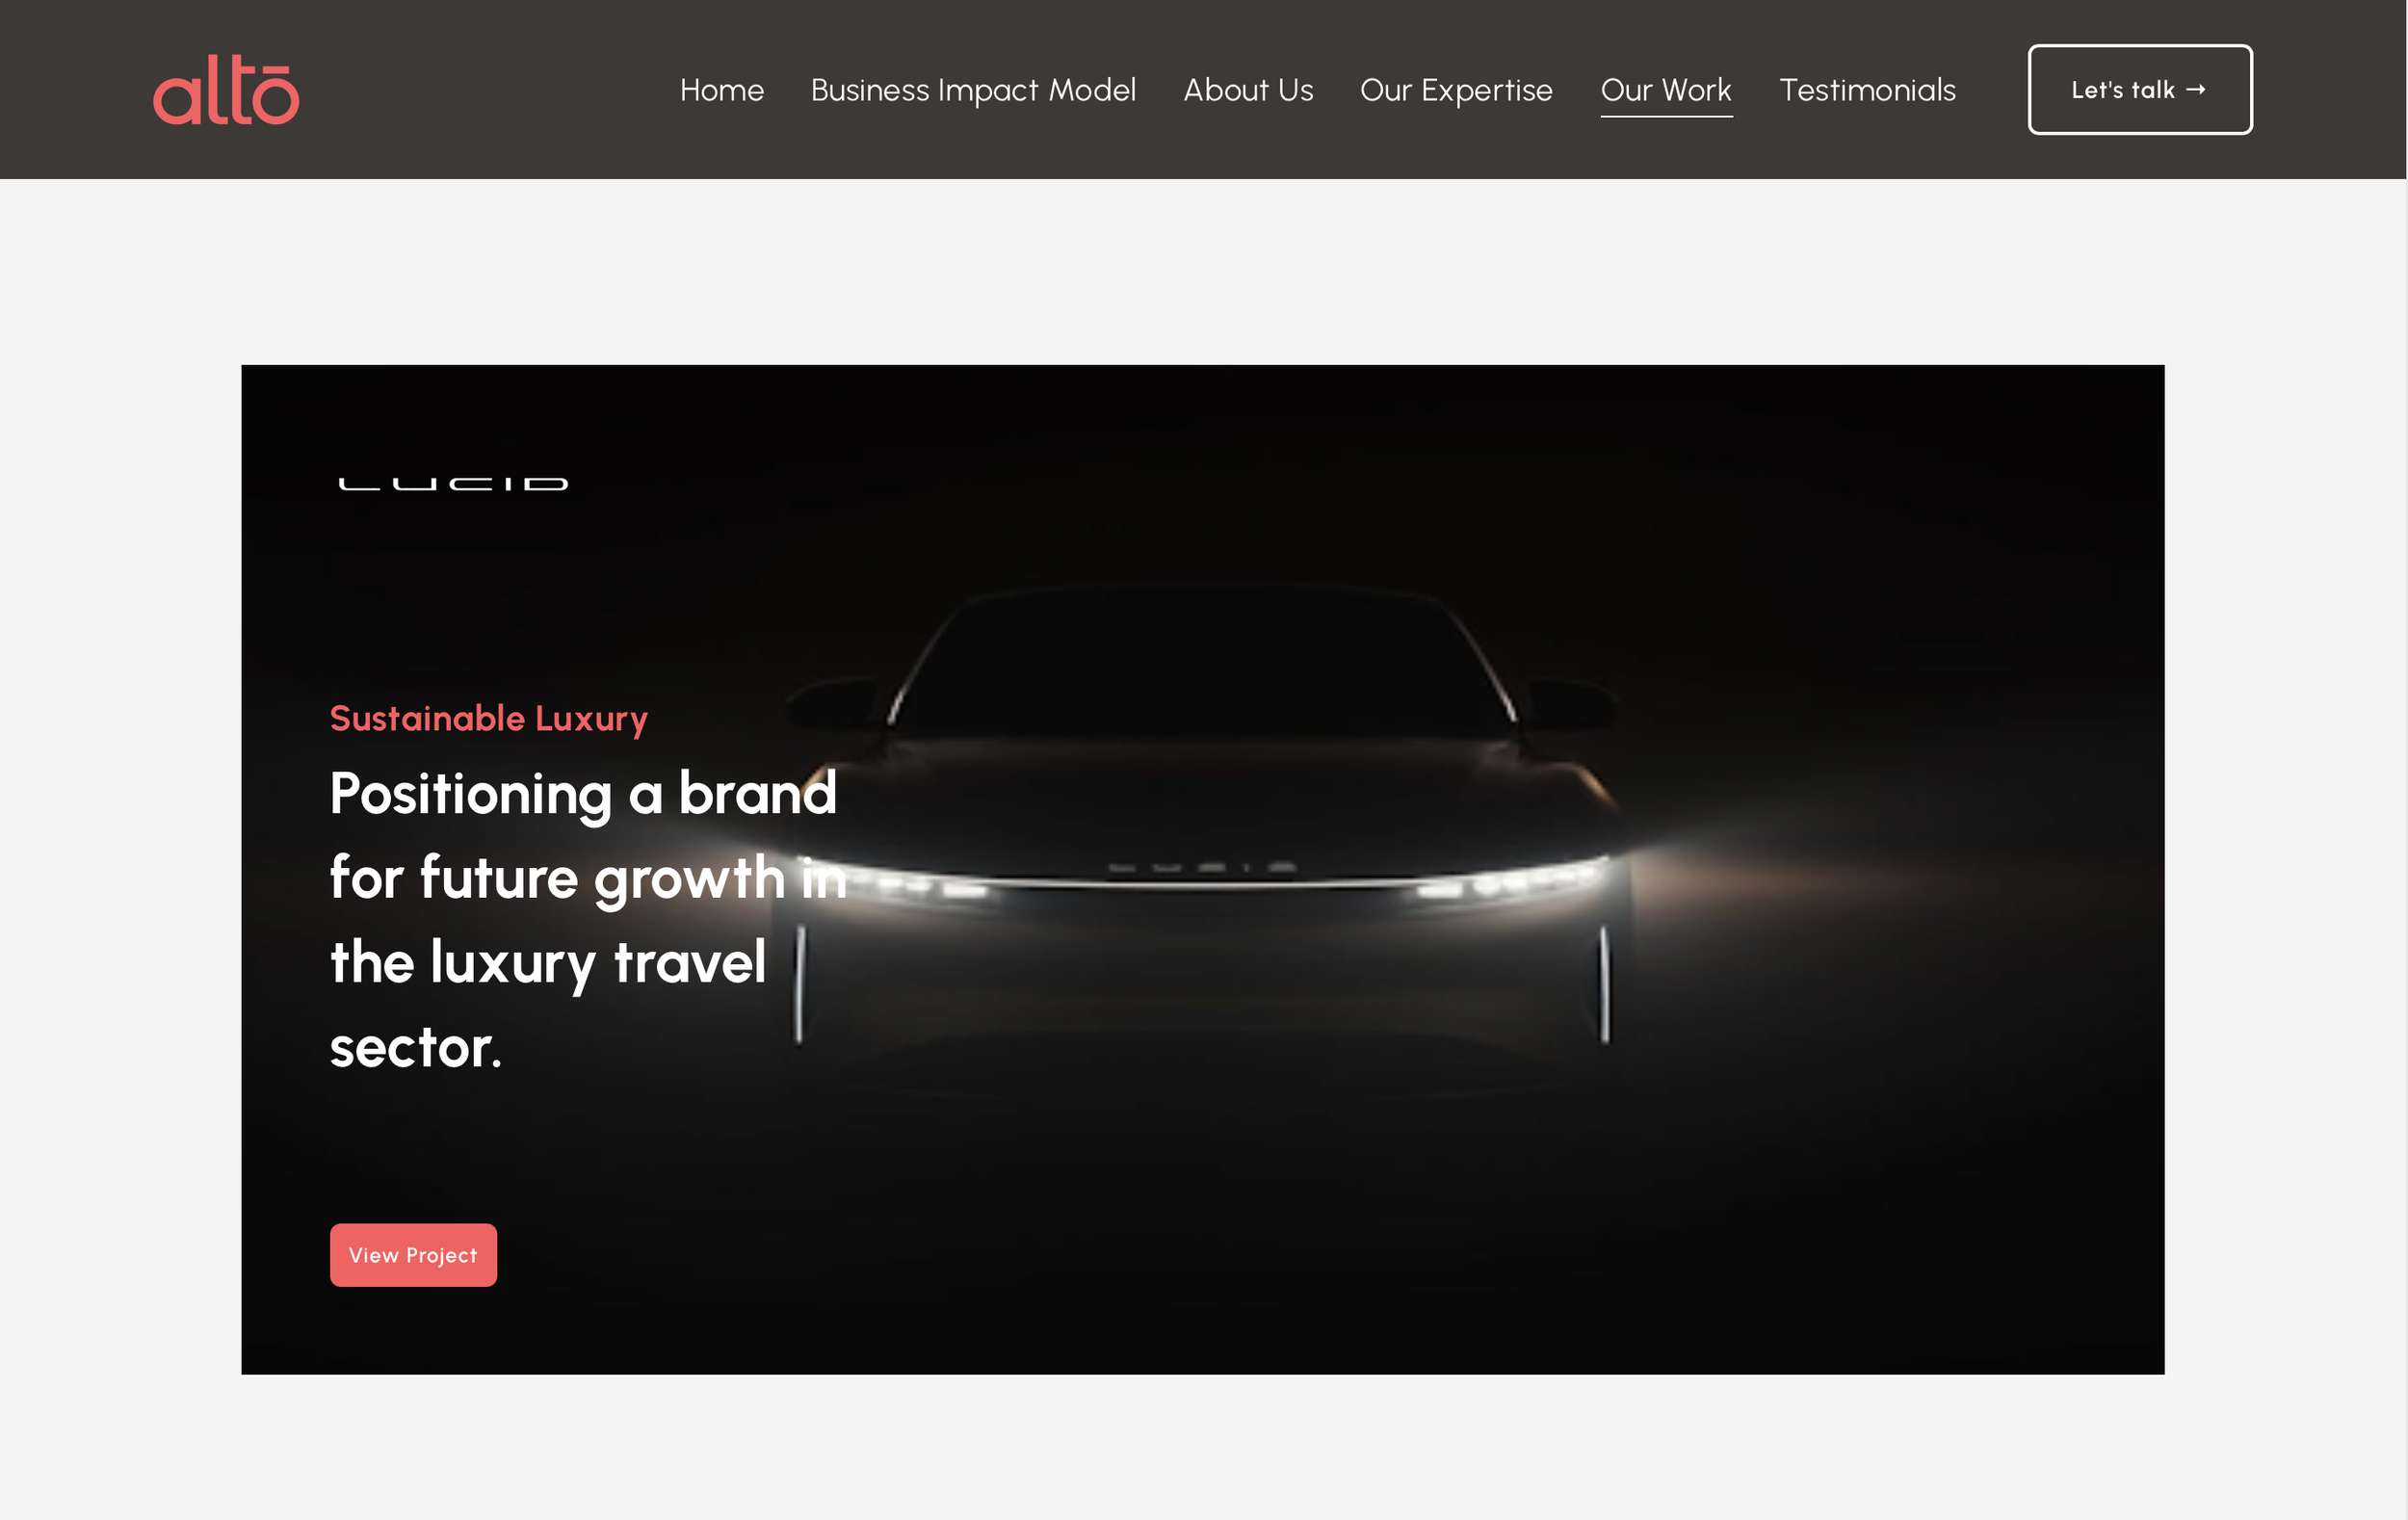Click the arrow icon inside Let's talk
This screenshot has height=1520, width=2408.
click(x=2196, y=90)
